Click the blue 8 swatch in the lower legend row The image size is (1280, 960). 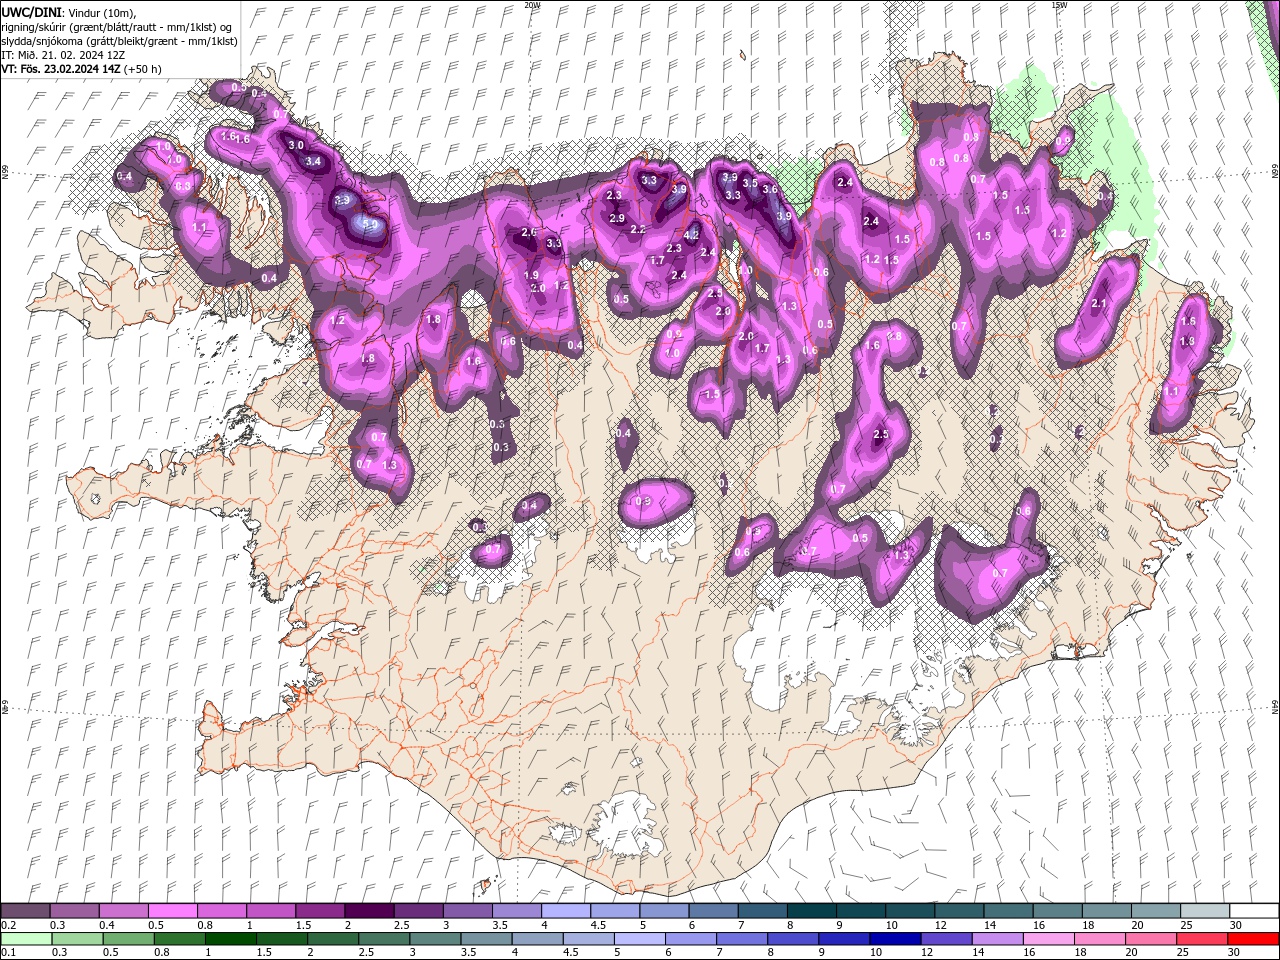(794, 939)
